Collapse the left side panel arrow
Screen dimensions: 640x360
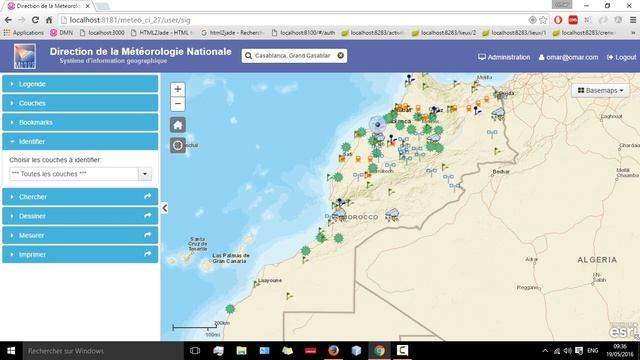point(164,208)
